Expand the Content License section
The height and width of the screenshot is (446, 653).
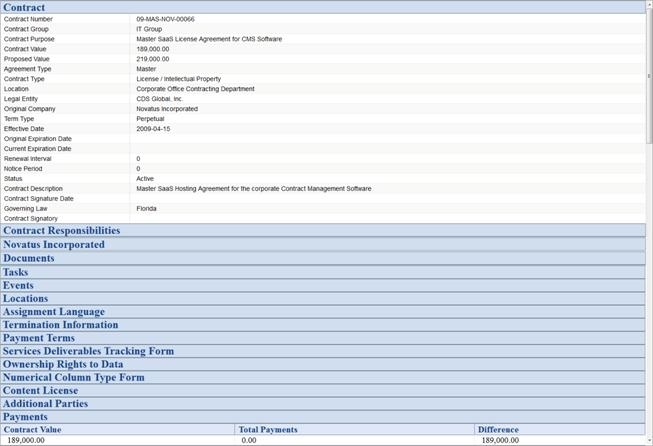click(x=323, y=391)
